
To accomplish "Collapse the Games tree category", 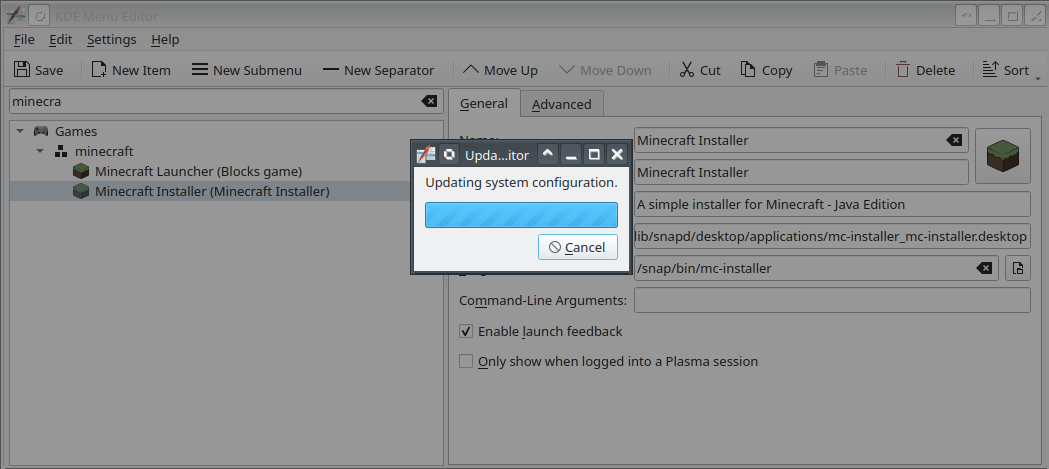I will tap(20, 131).
